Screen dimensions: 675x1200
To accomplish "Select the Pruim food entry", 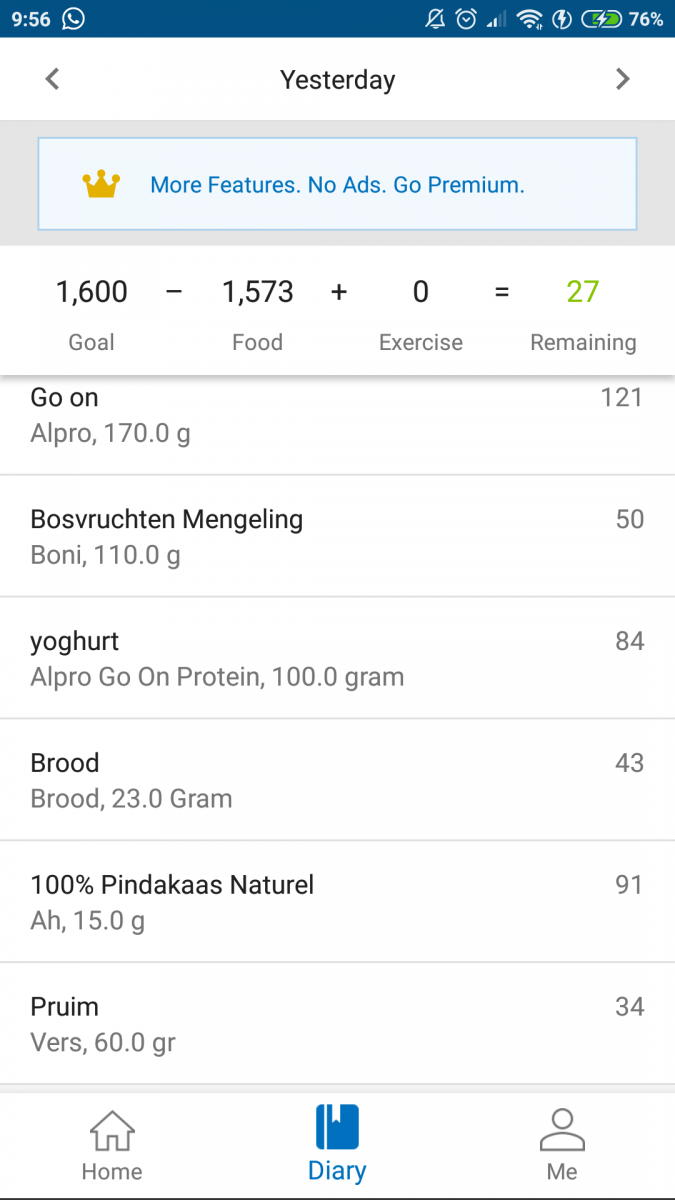I will click(337, 1022).
